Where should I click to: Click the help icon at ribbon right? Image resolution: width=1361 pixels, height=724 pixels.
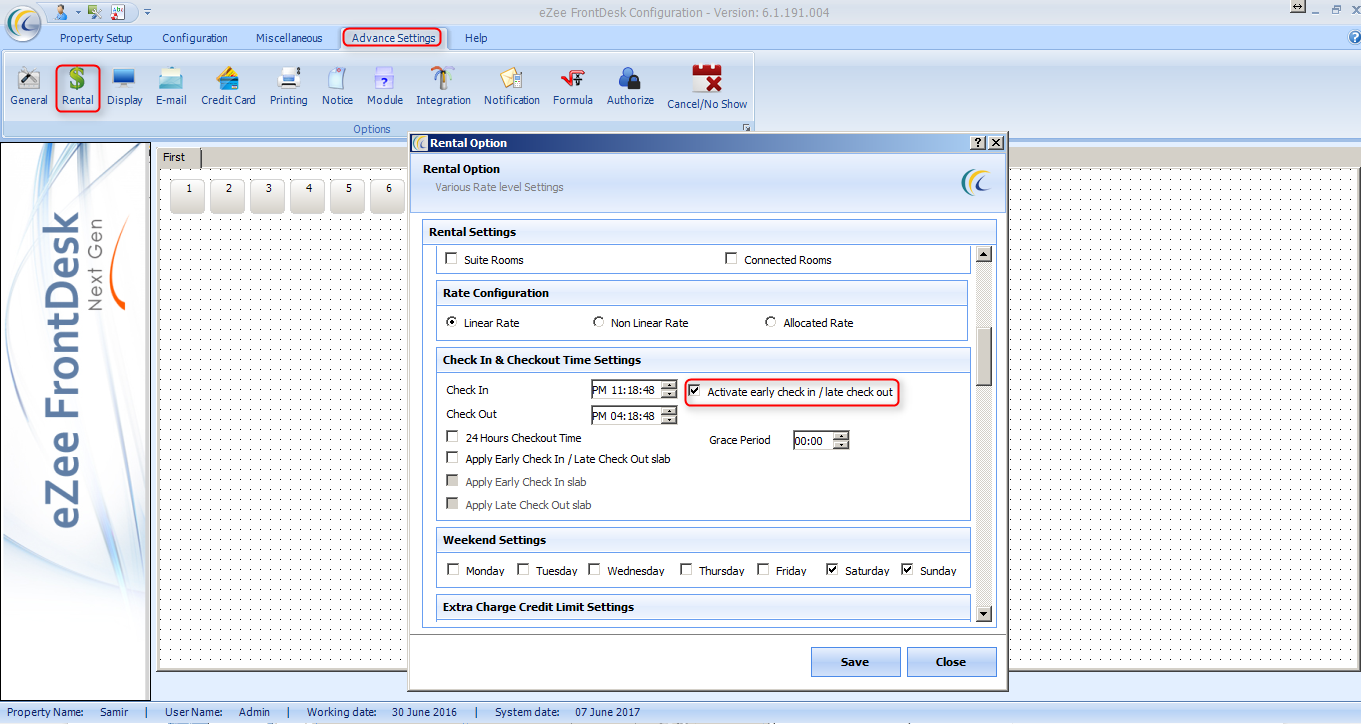point(1354,38)
